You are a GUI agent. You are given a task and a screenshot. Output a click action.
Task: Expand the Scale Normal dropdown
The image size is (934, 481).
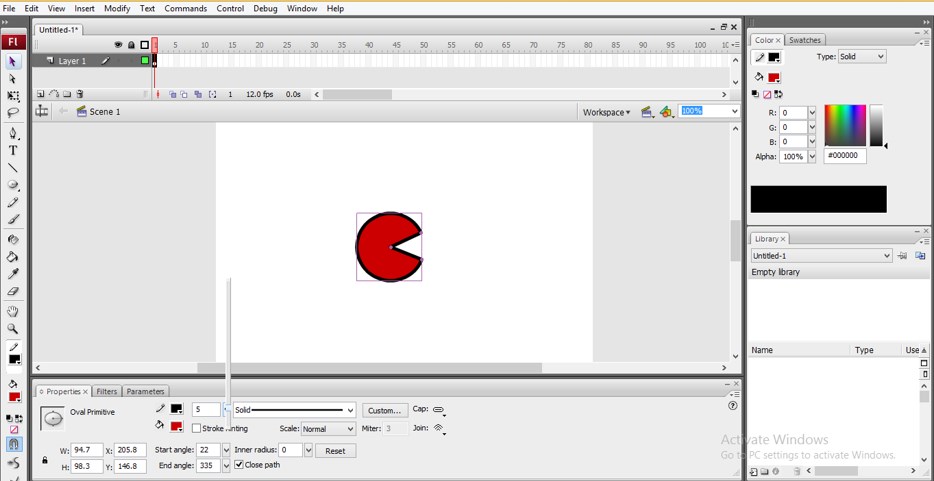pyautogui.click(x=328, y=429)
